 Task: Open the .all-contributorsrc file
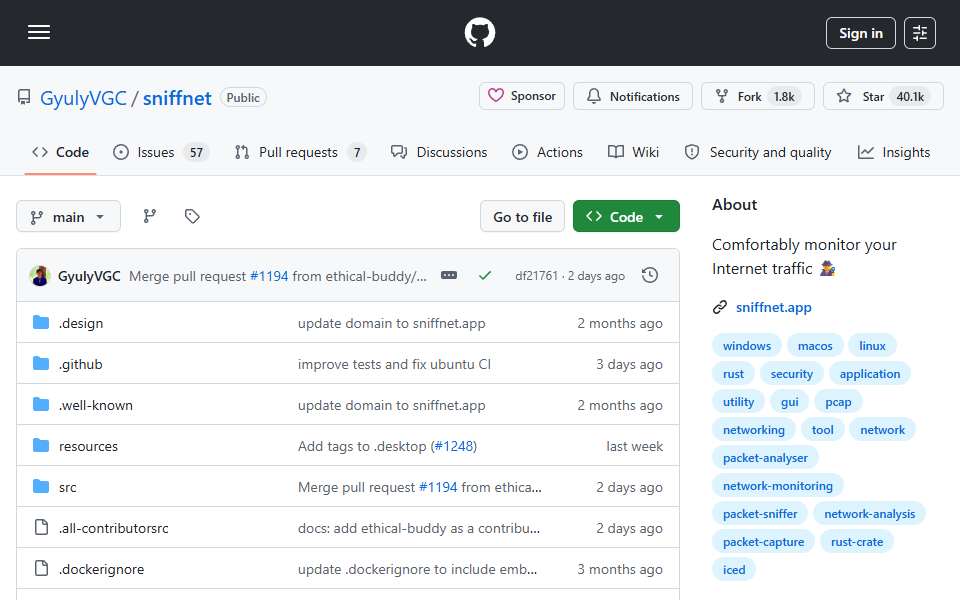(113, 528)
